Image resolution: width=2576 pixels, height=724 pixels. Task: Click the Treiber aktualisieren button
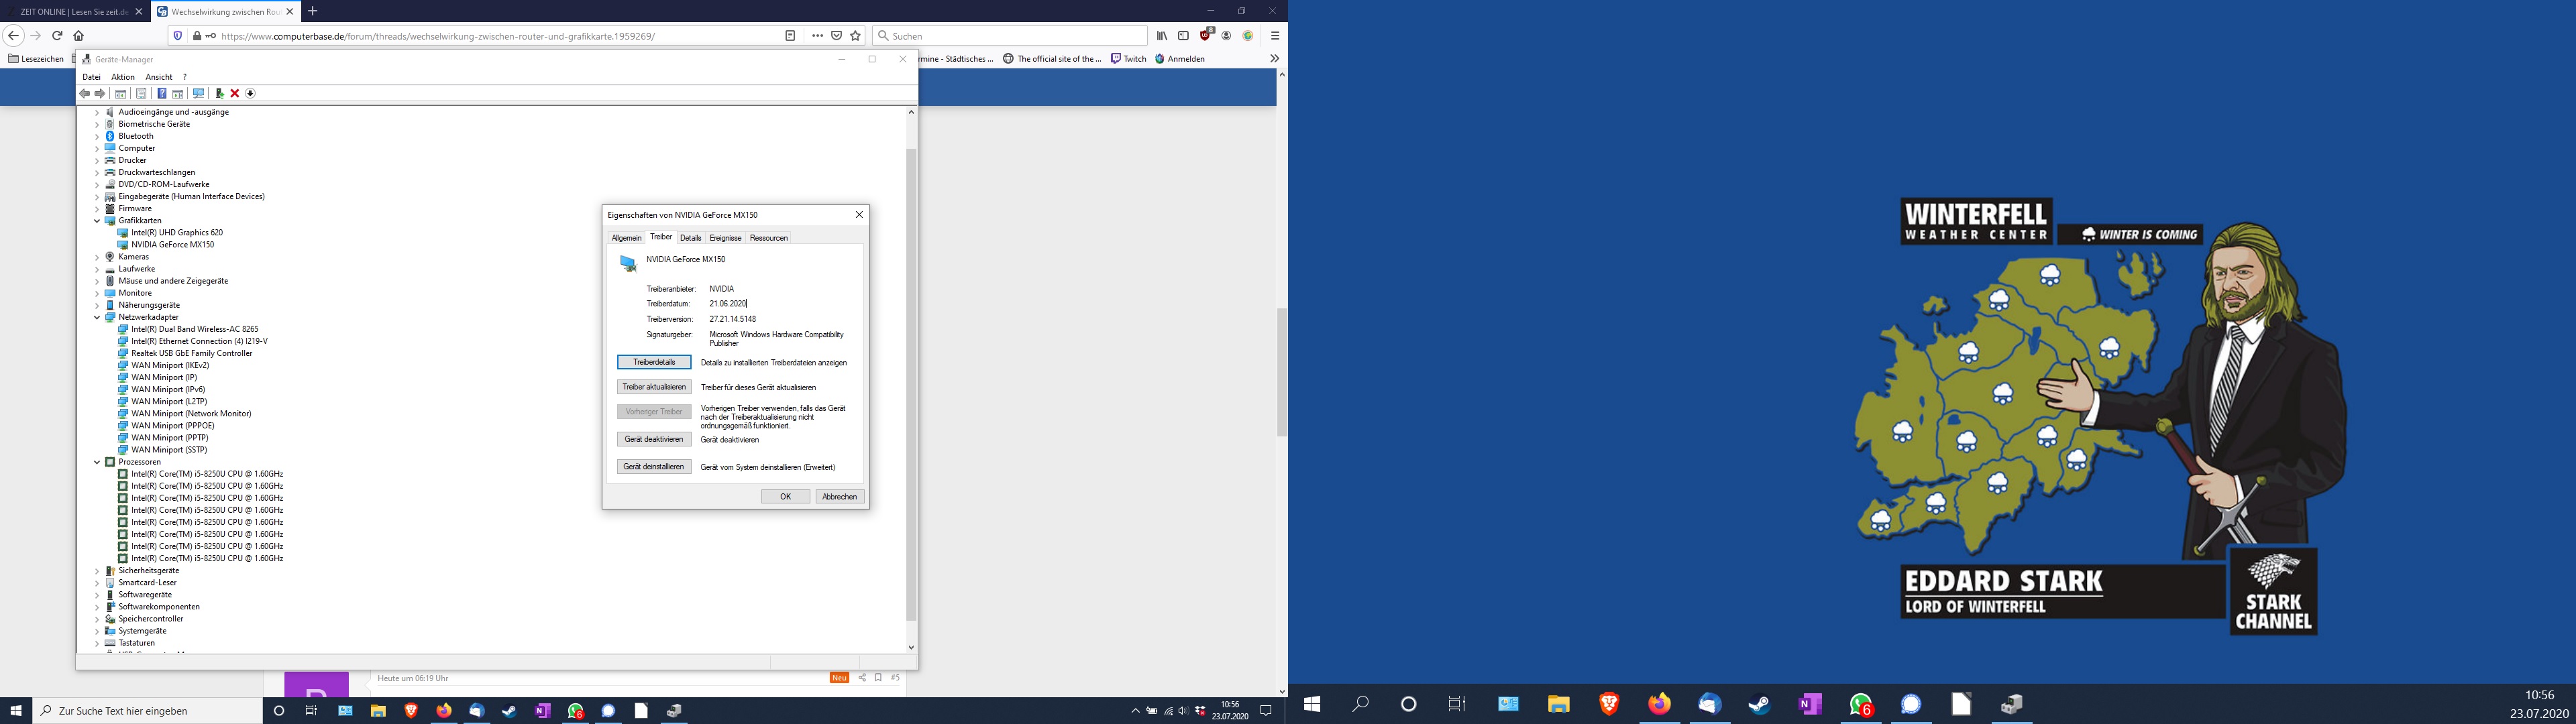click(654, 387)
